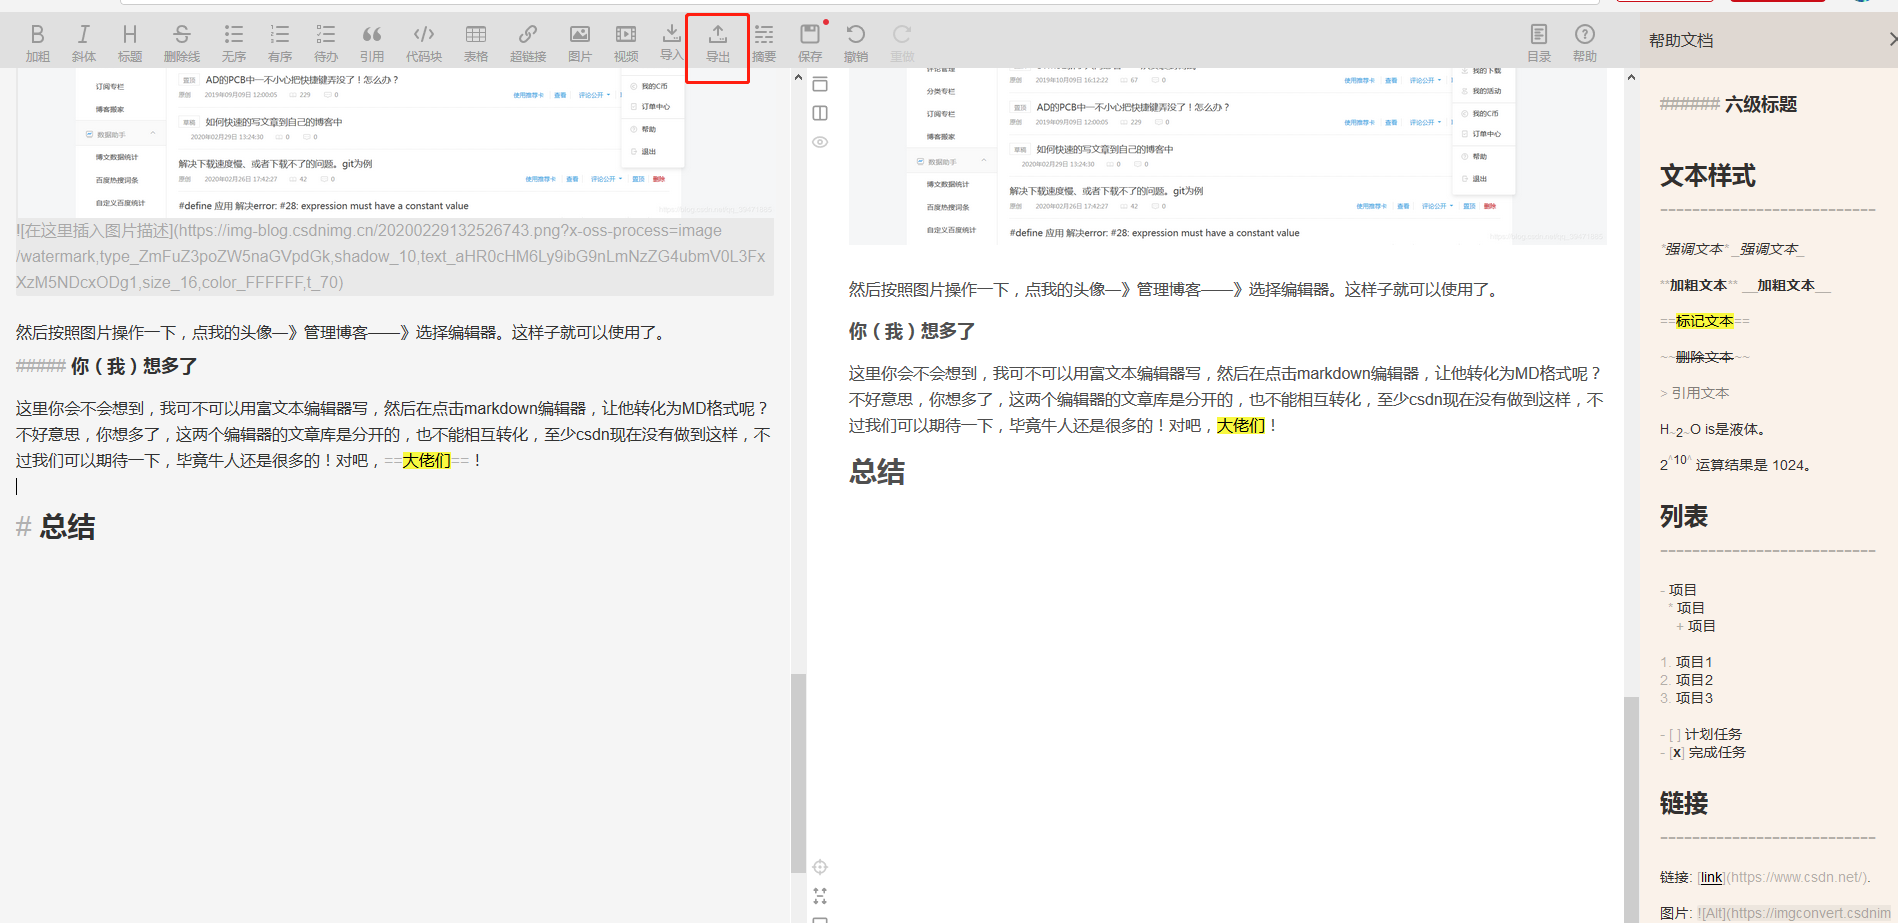This screenshot has height=923, width=1898.
Task: Insert an image via the 图片 icon
Action: click(579, 40)
